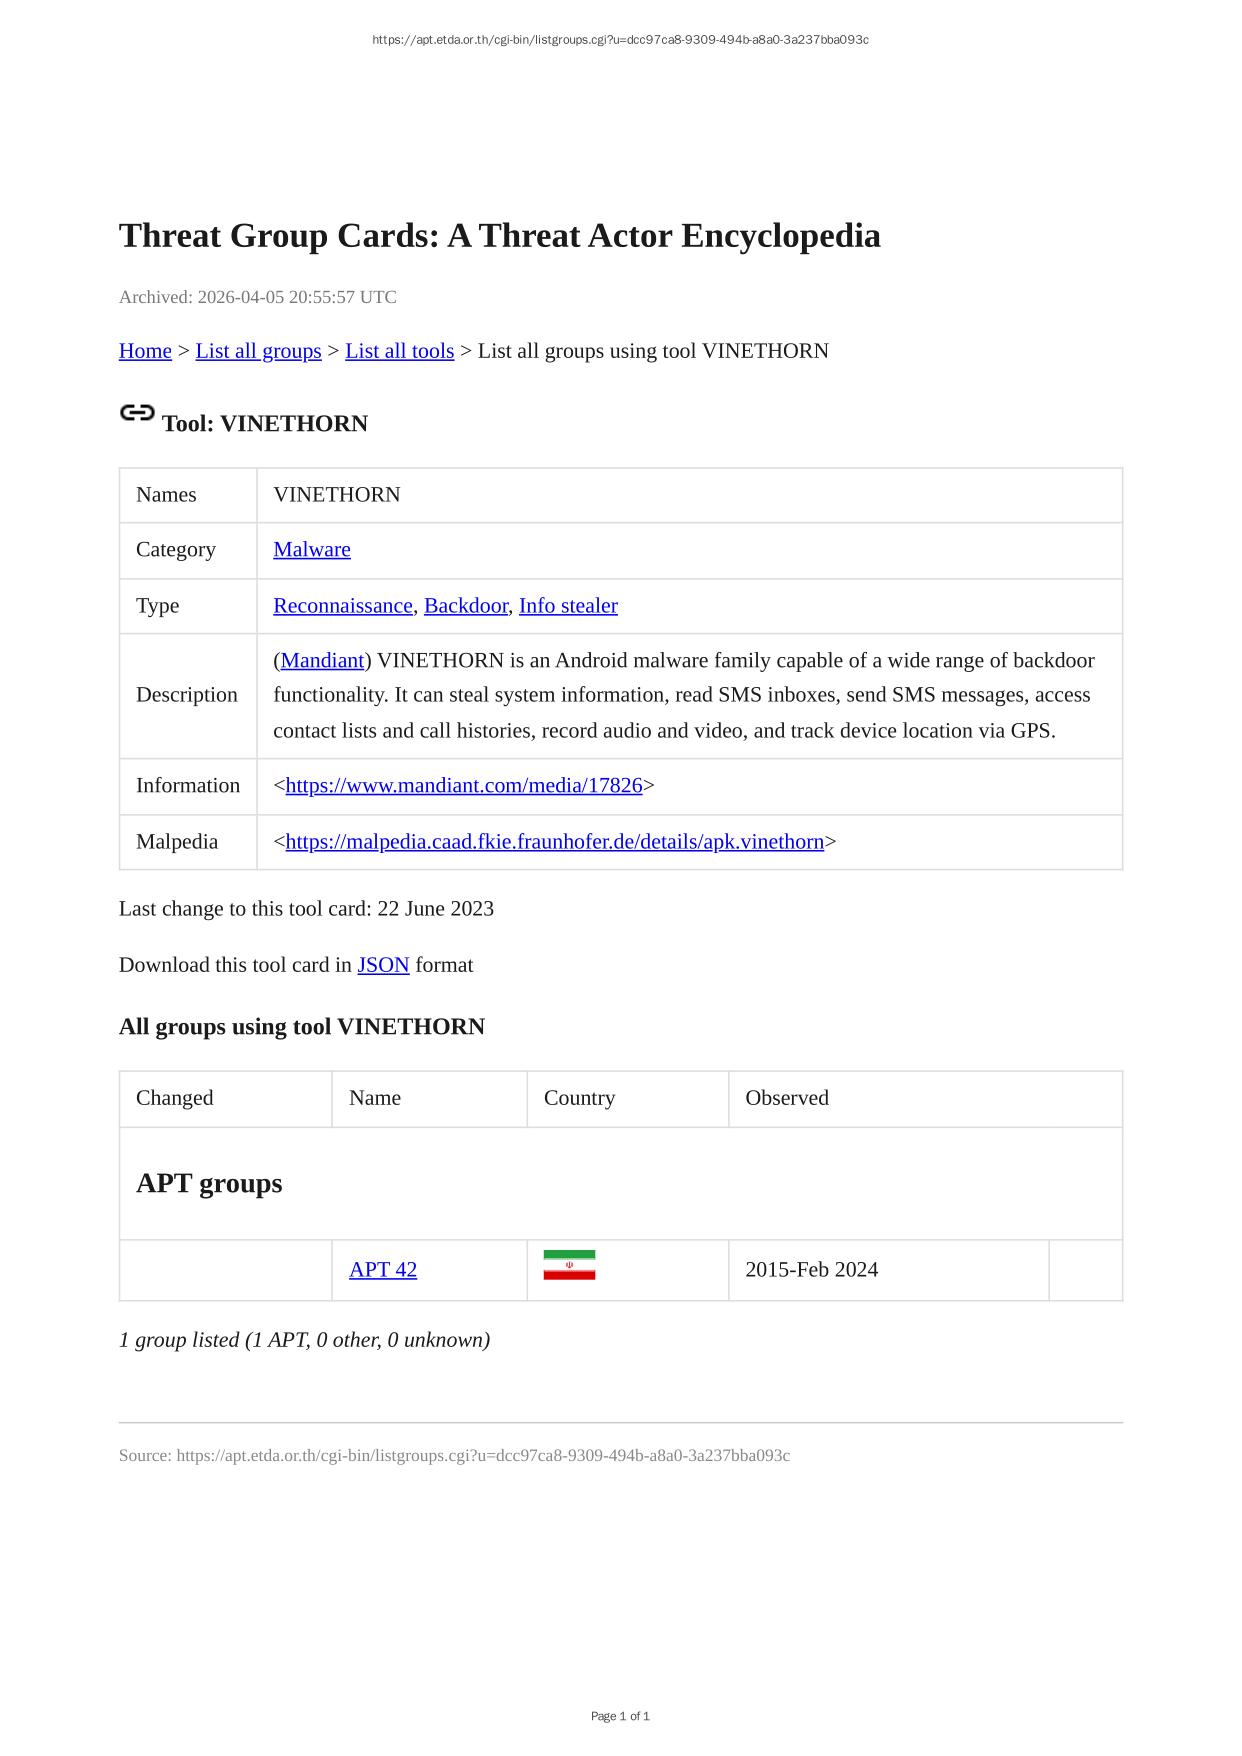Select the Reconnaissance type link
The width and height of the screenshot is (1242, 1756).
point(342,606)
